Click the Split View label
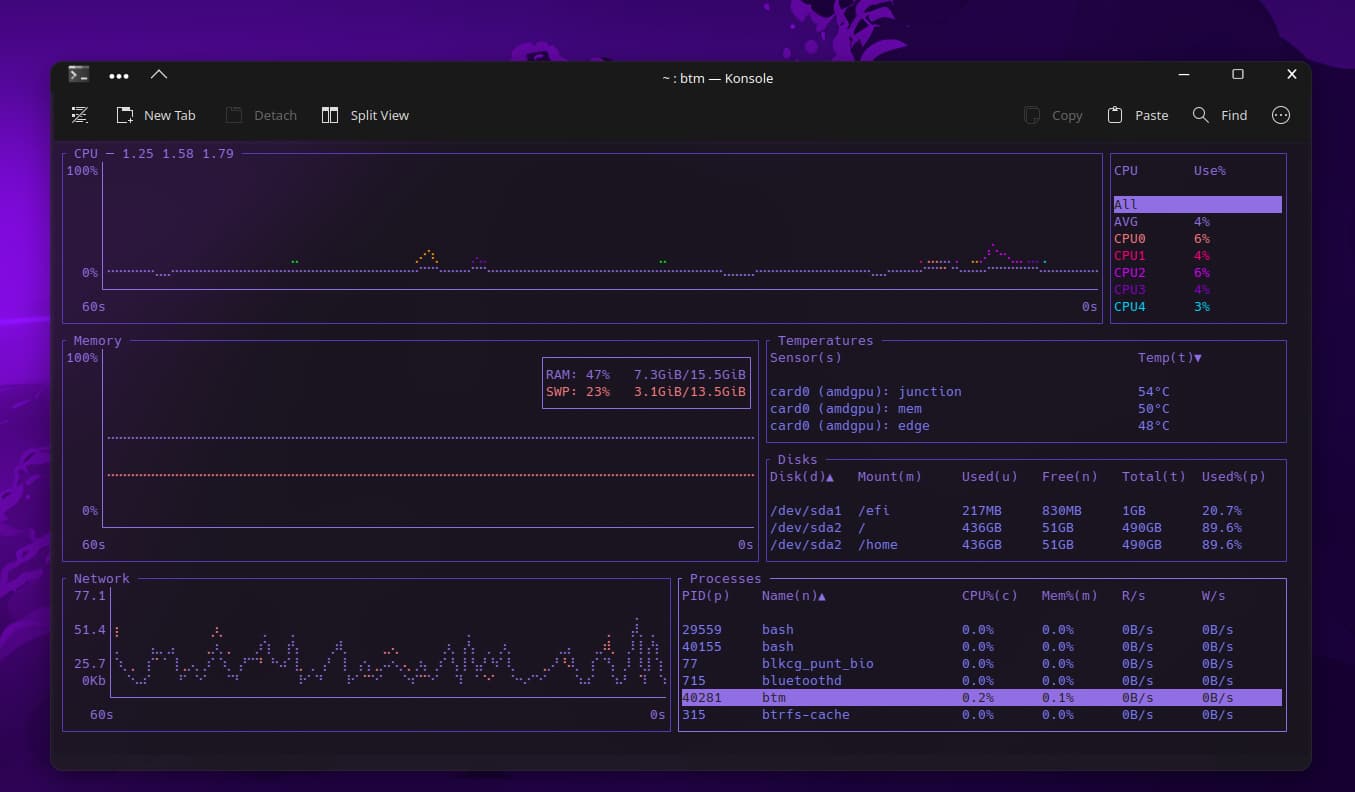The width and height of the screenshot is (1355, 792). click(x=380, y=115)
